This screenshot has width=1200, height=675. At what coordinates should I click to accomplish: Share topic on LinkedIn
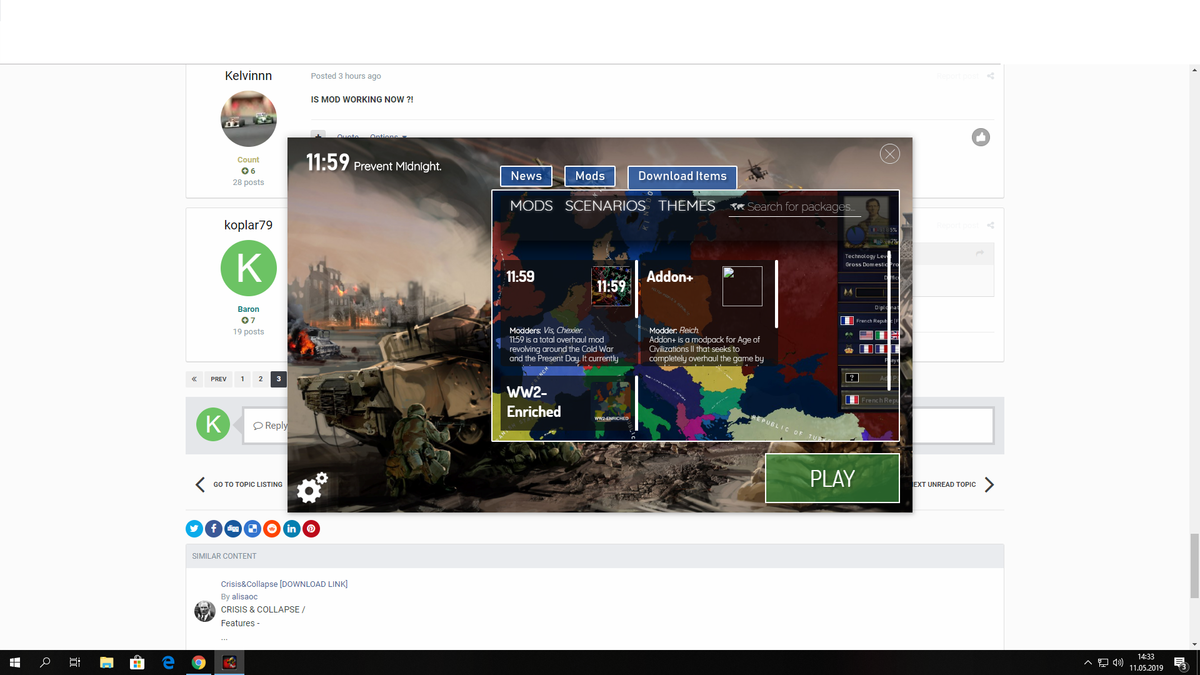pos(292,528)
